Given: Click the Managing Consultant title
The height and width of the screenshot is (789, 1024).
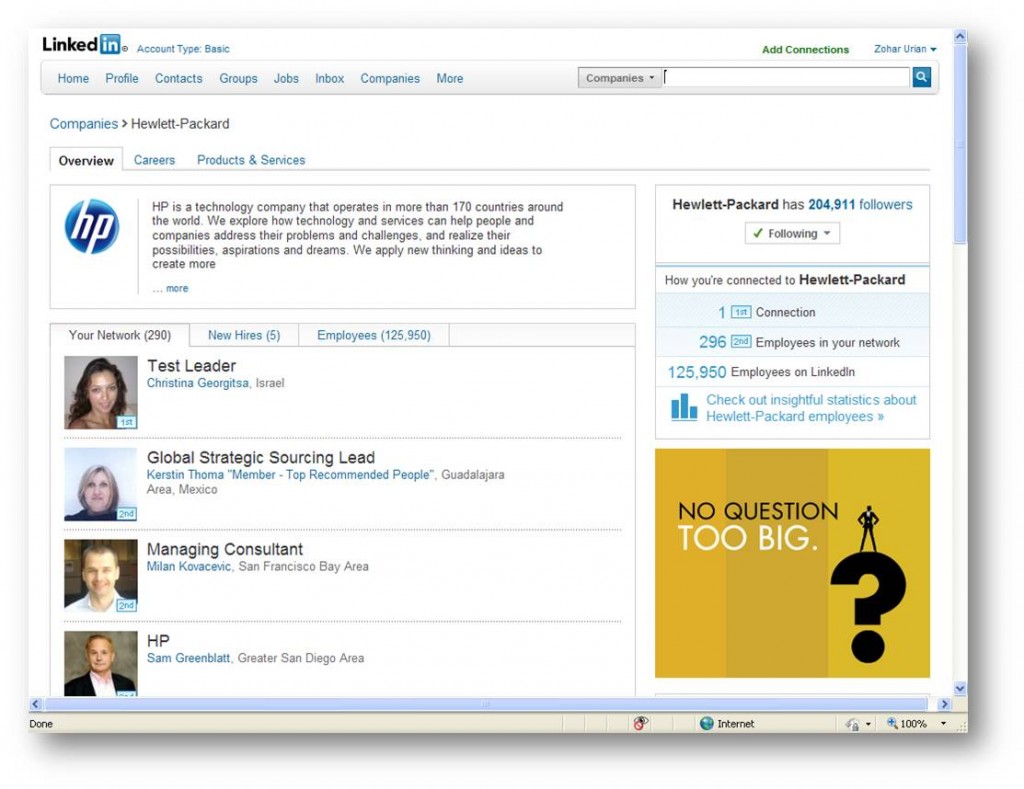Looking at the screenshot, I should click(225, 549).
